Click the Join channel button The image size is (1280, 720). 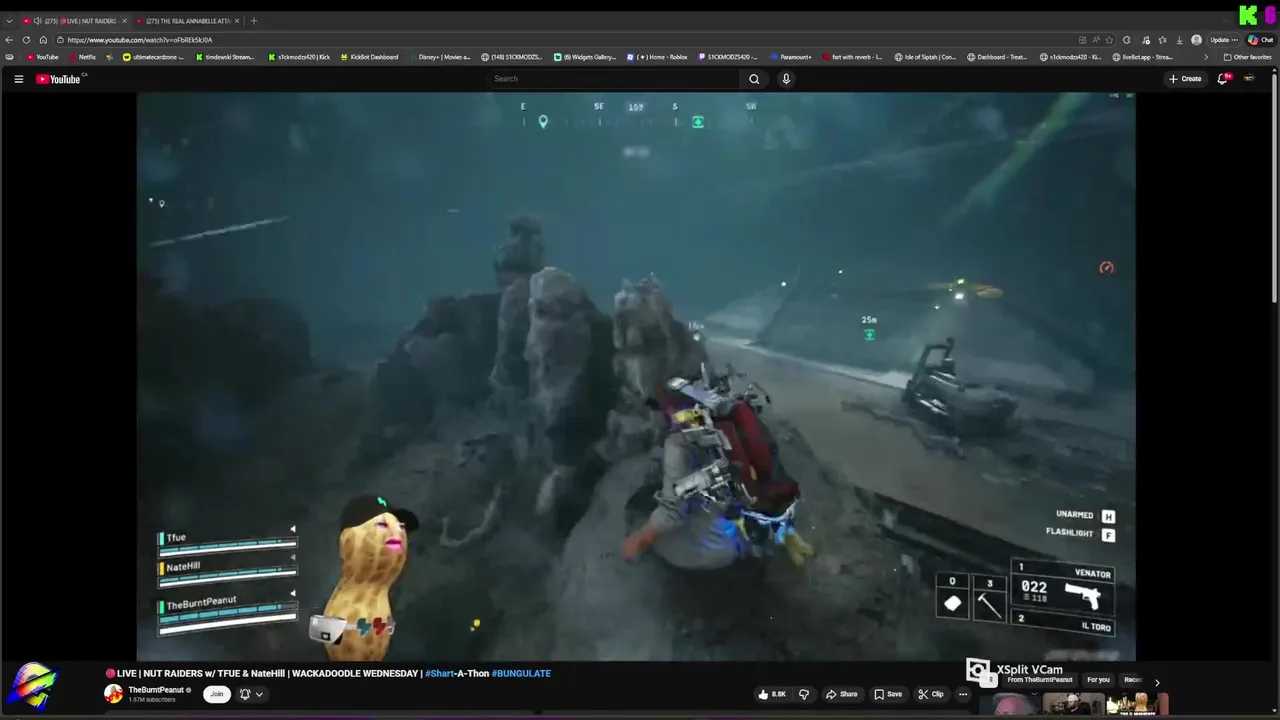tap(216, 694)
